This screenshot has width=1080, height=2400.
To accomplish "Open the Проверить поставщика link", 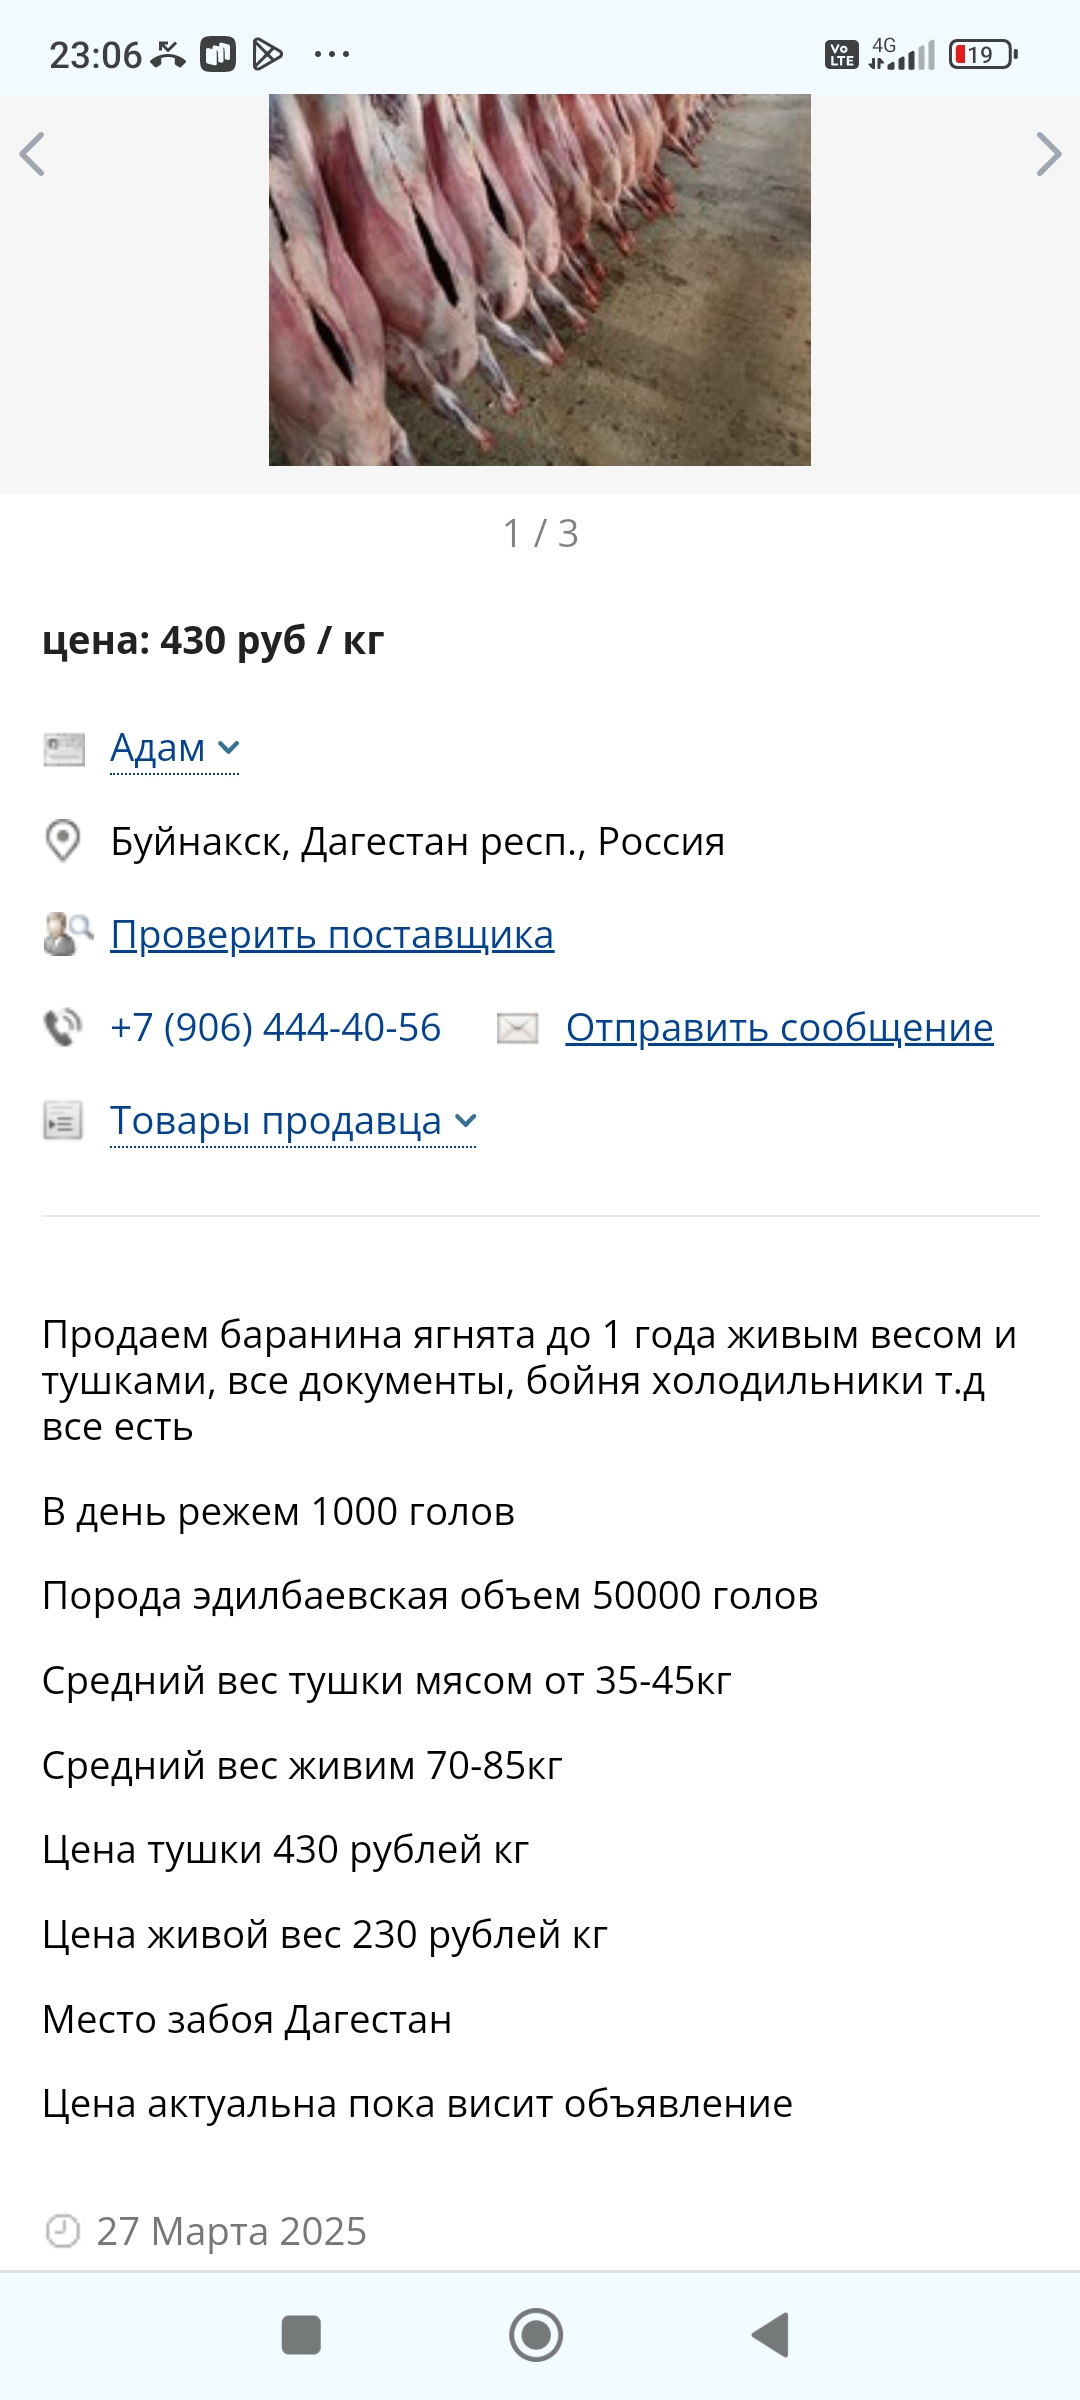I will click(332, 935).
